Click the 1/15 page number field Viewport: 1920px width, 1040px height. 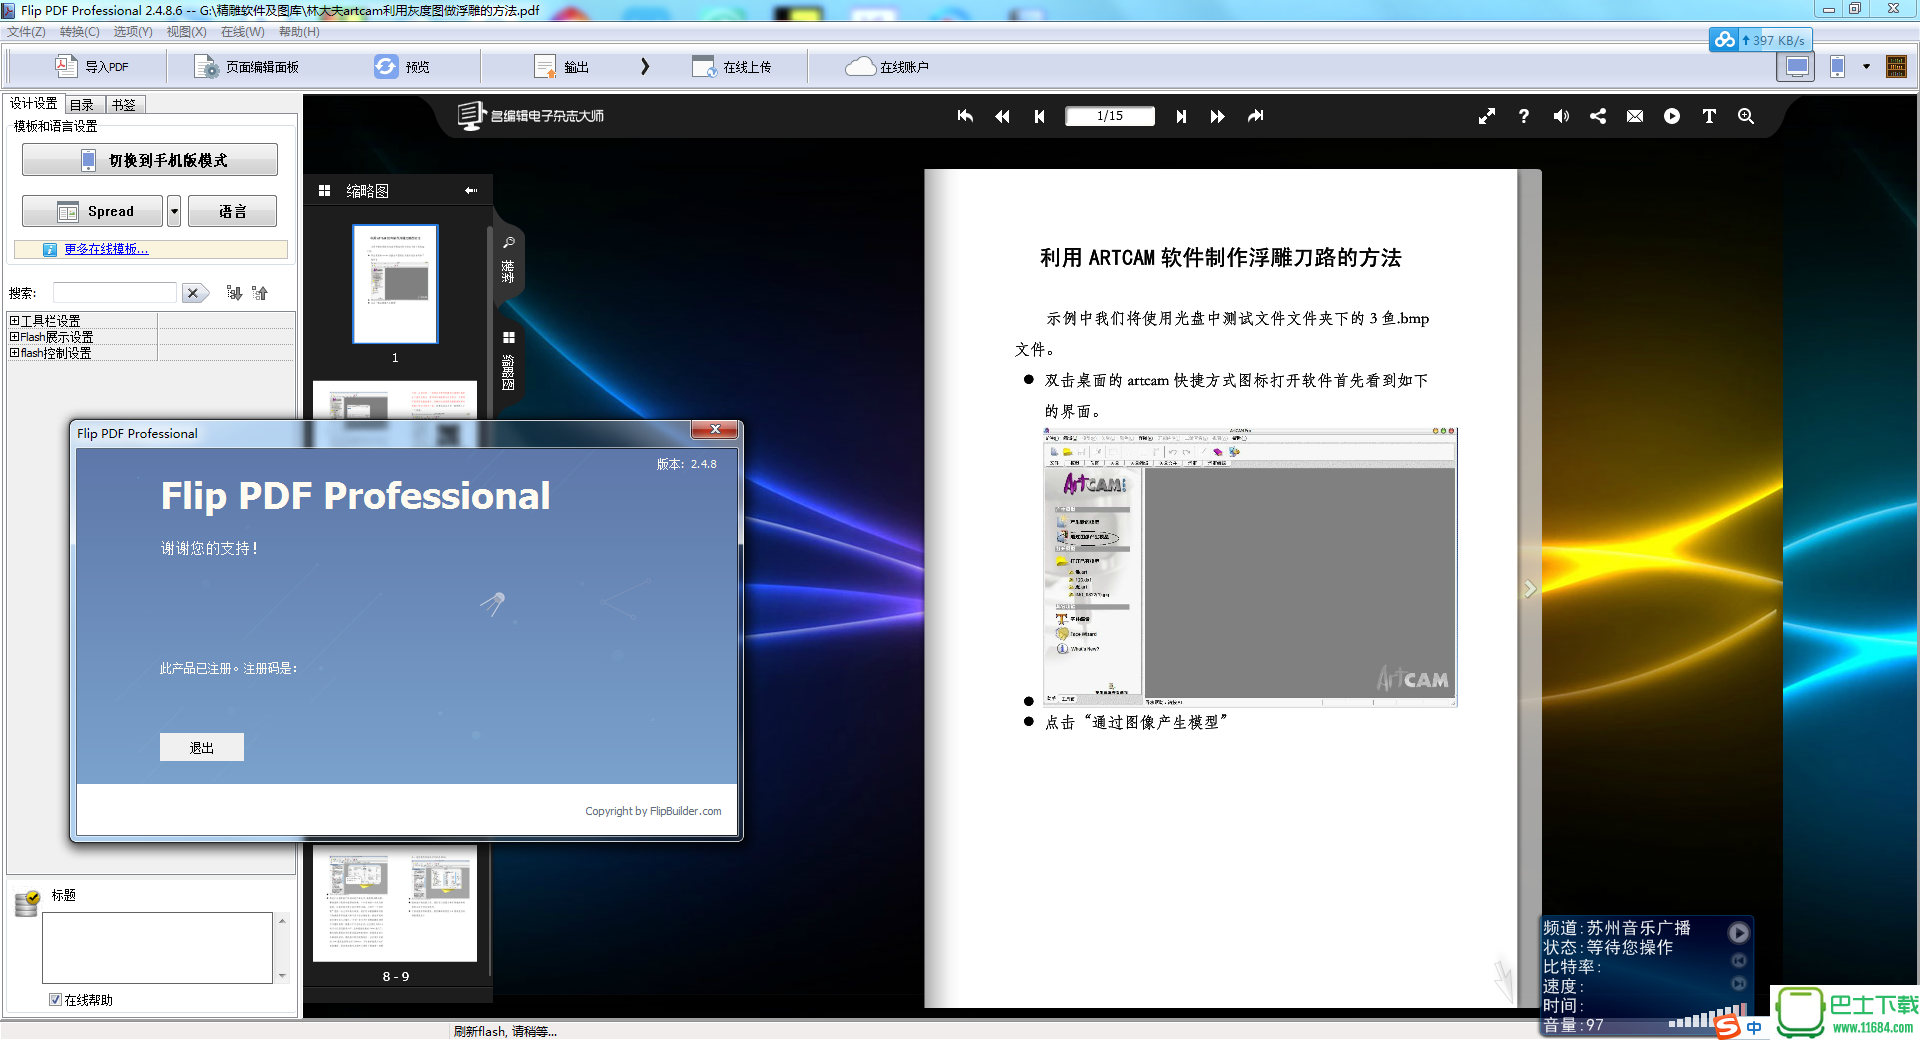click(1110, 116)
